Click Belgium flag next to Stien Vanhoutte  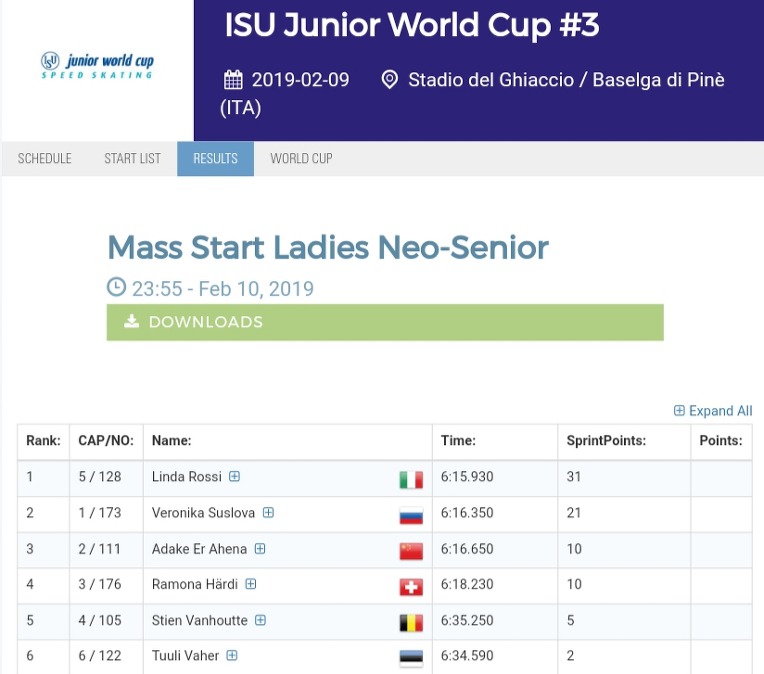pos(410,623)
